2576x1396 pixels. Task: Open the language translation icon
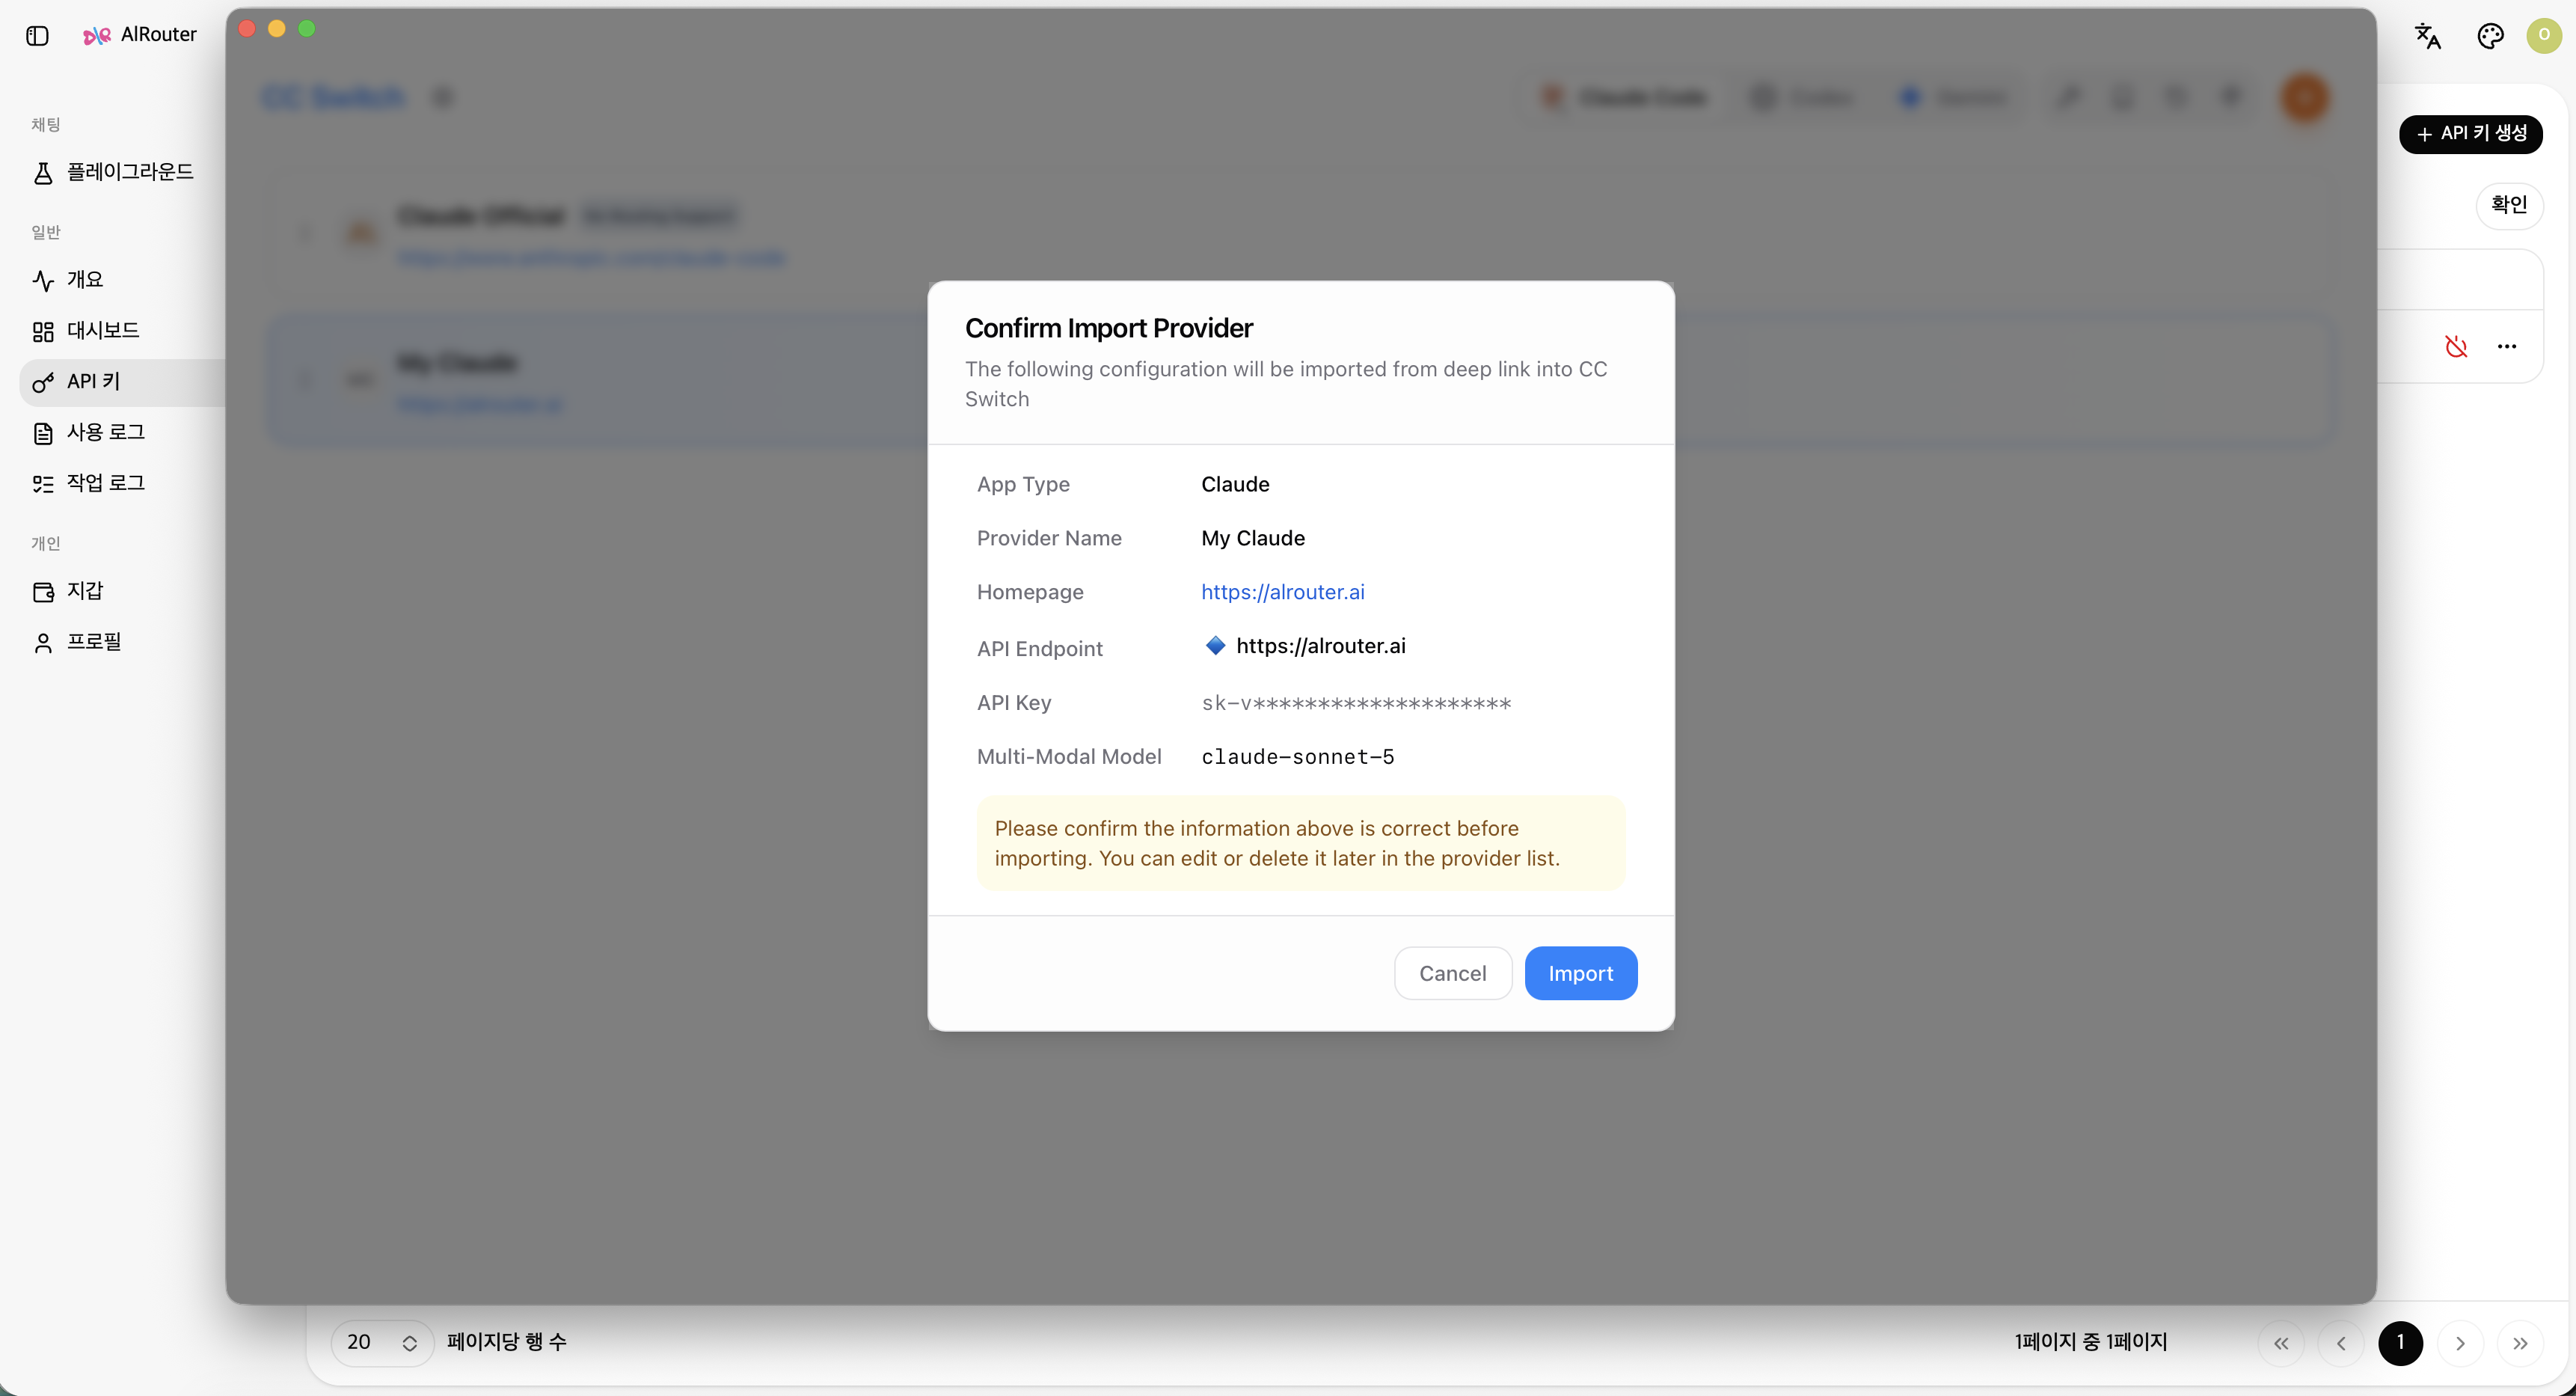(2427, 36)
